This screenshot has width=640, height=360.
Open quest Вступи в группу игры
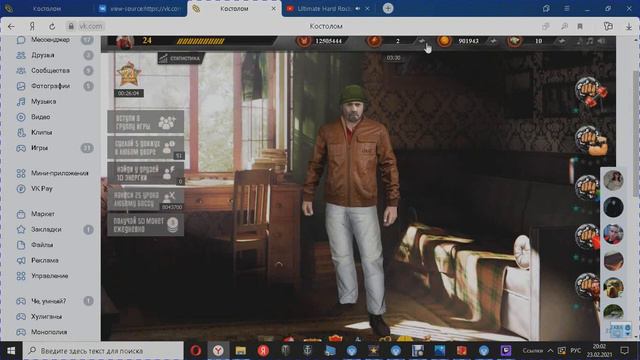pos(145,122)
